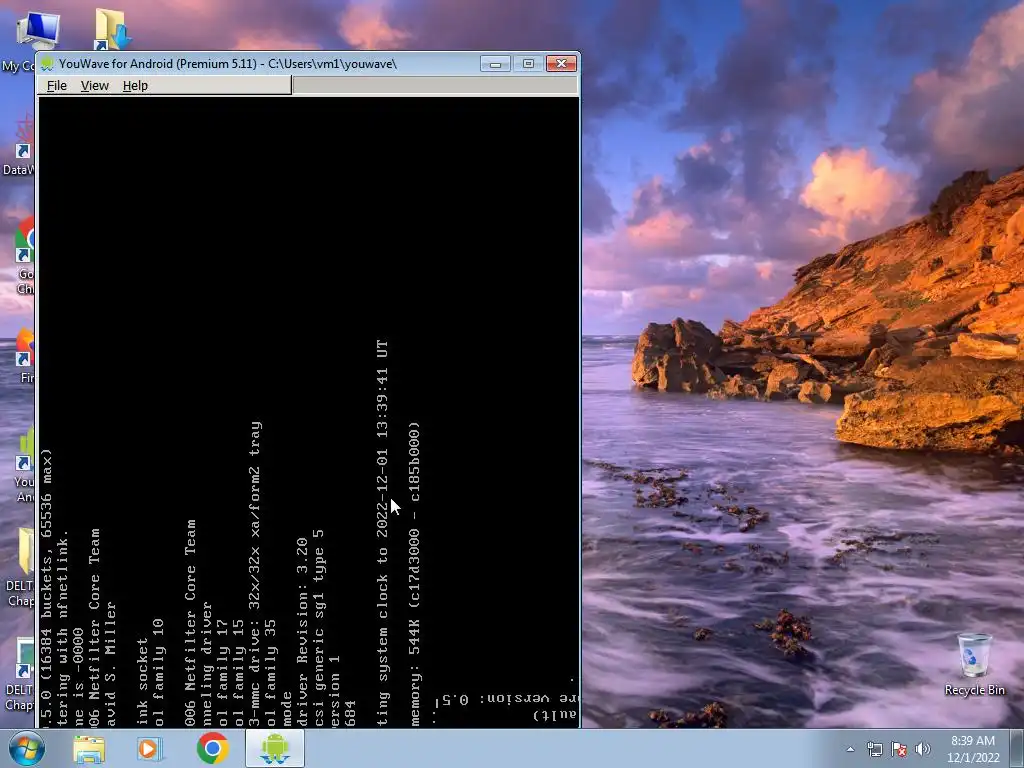Close the YouWave for Android window
Viewport: 1024px width, 768px height.
click(x=561, y=63)
